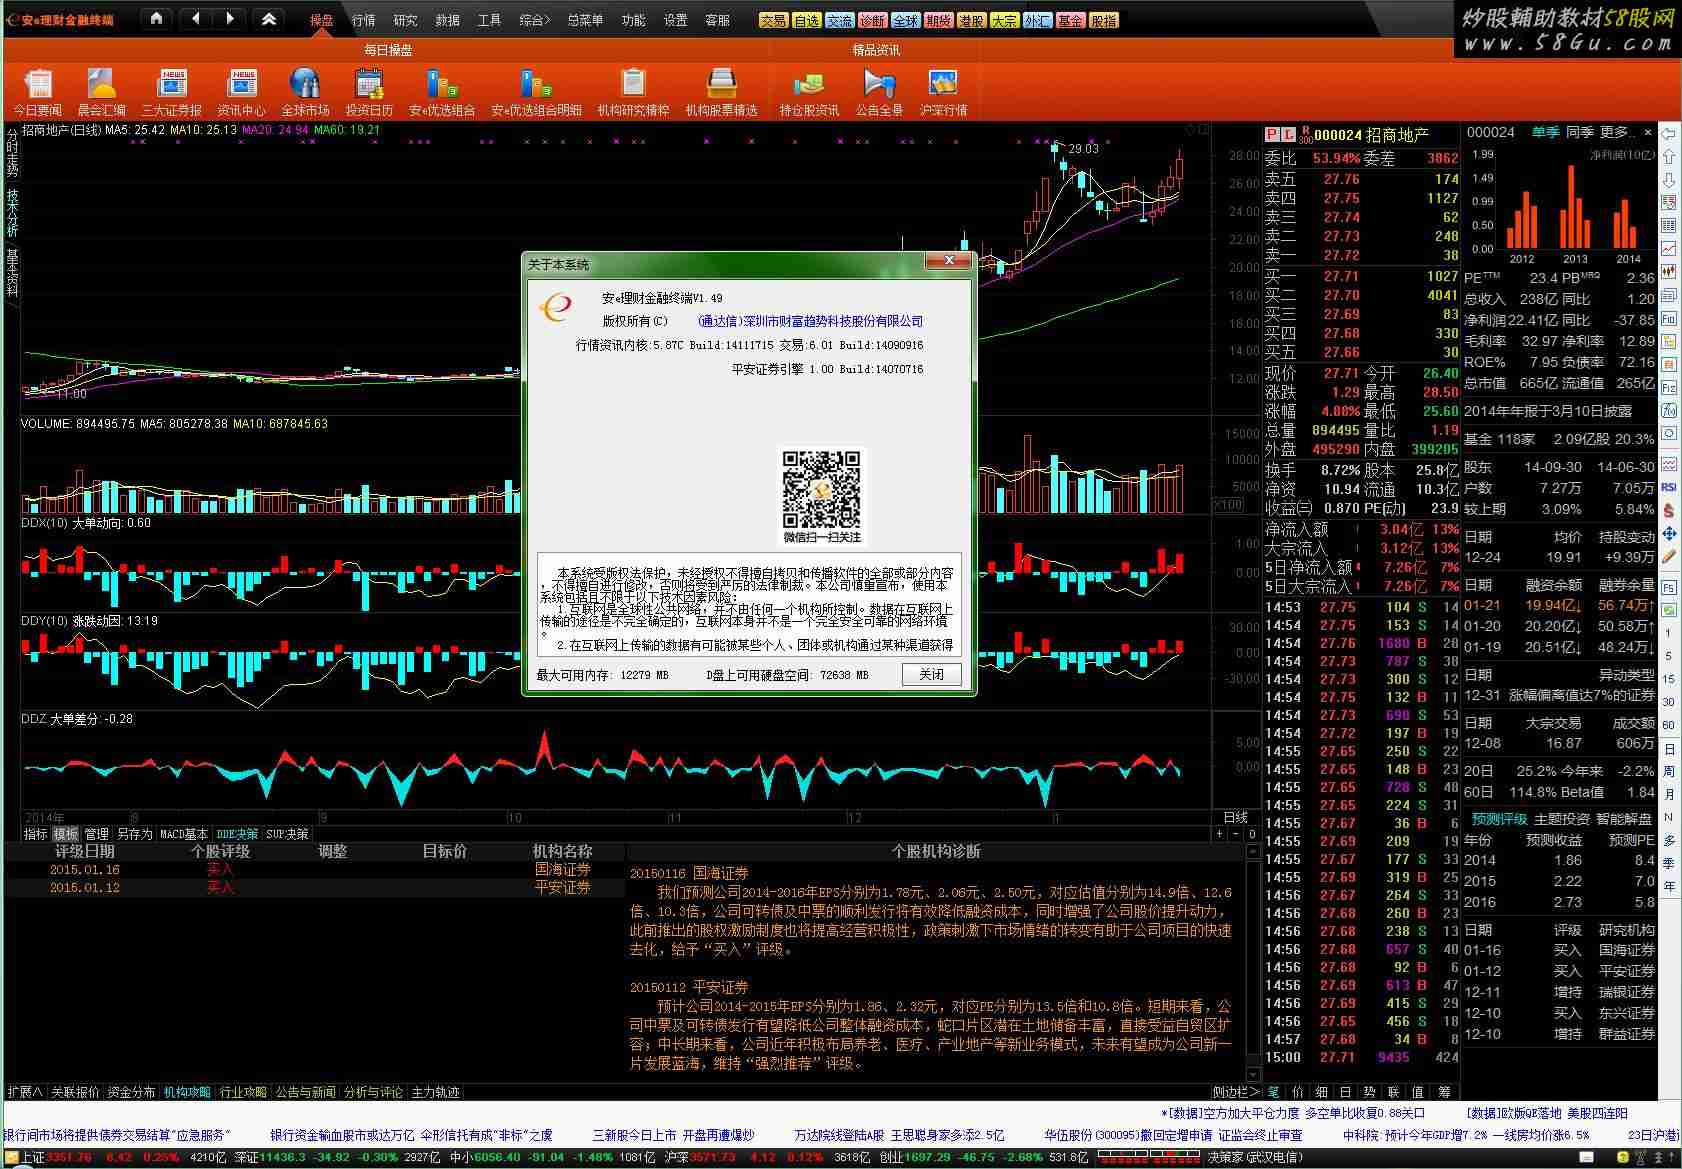The height and width of the screenshot is (1169, 1682).
Task: Close the 关于本系统 dialog with X
Action: (x=949, y=260)
